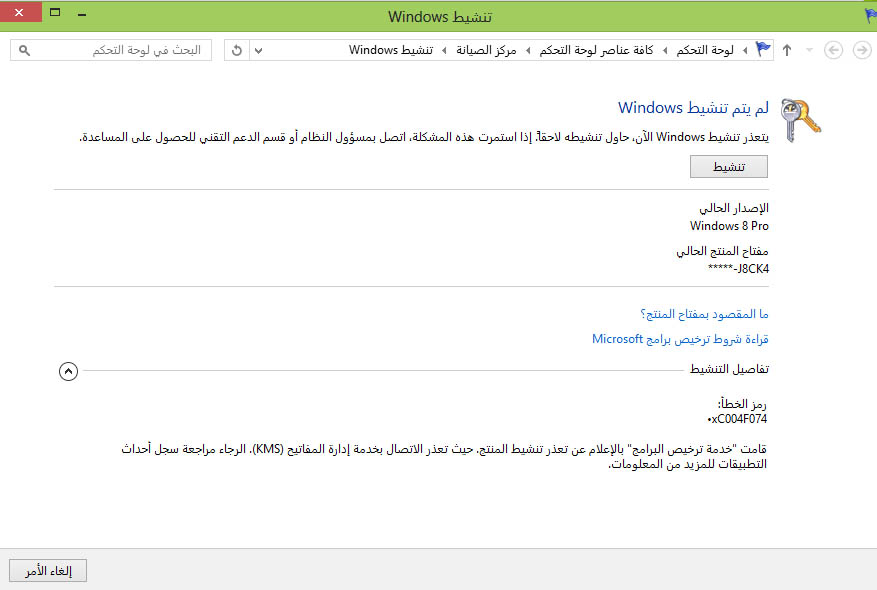Open the recent locations dropdown arrow
The width and height of the screenshot is (877, 590).
tap(809, 50)
